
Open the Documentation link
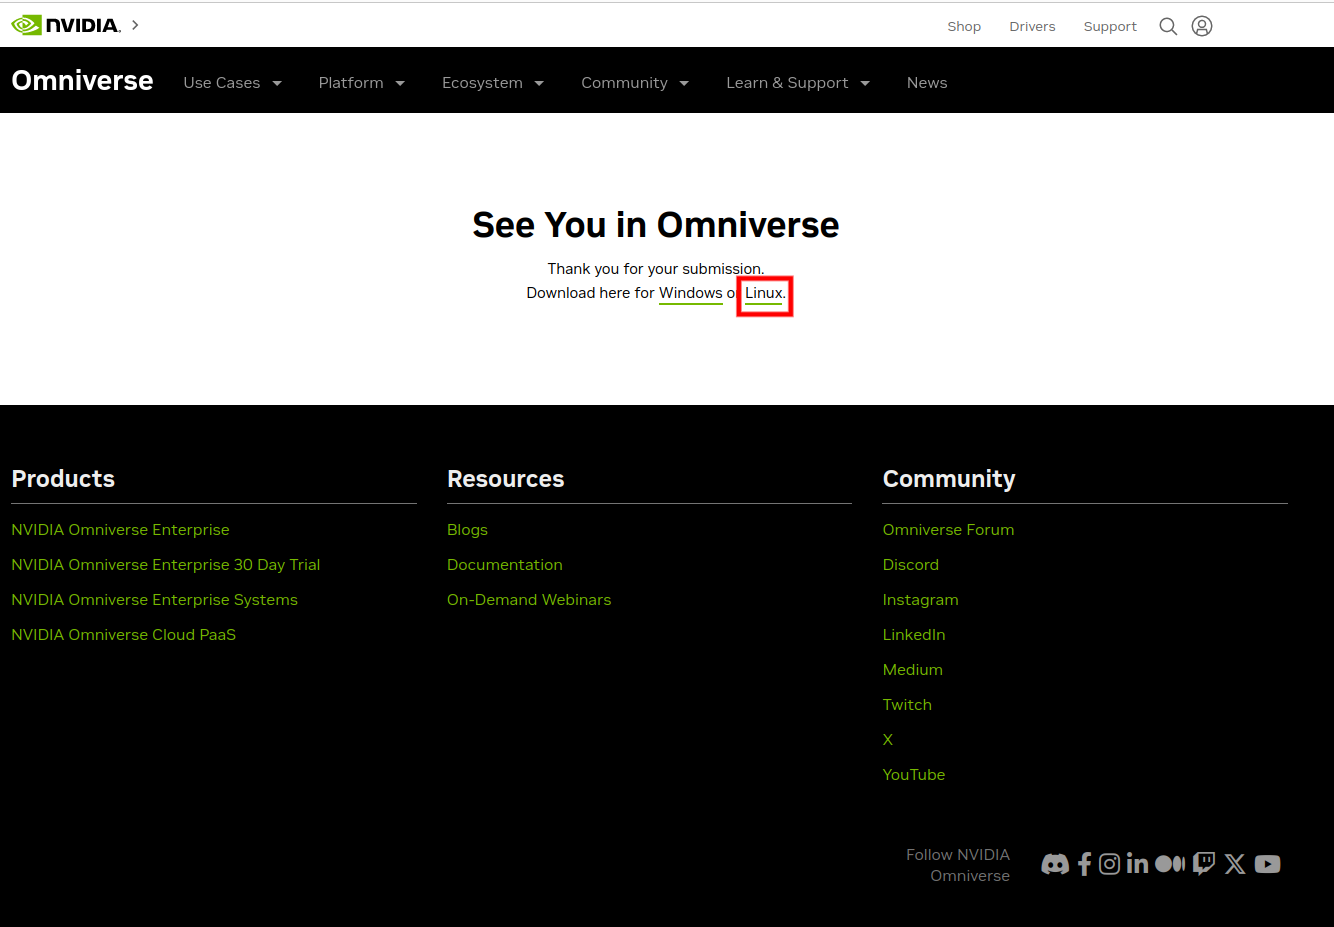[x=505, y=565]
